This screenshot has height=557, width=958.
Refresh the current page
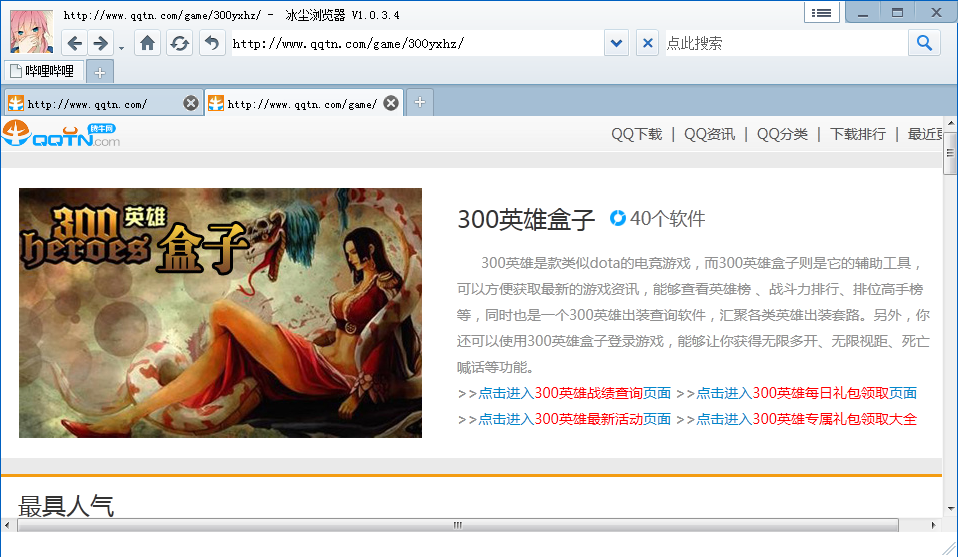tap(180, 43)
